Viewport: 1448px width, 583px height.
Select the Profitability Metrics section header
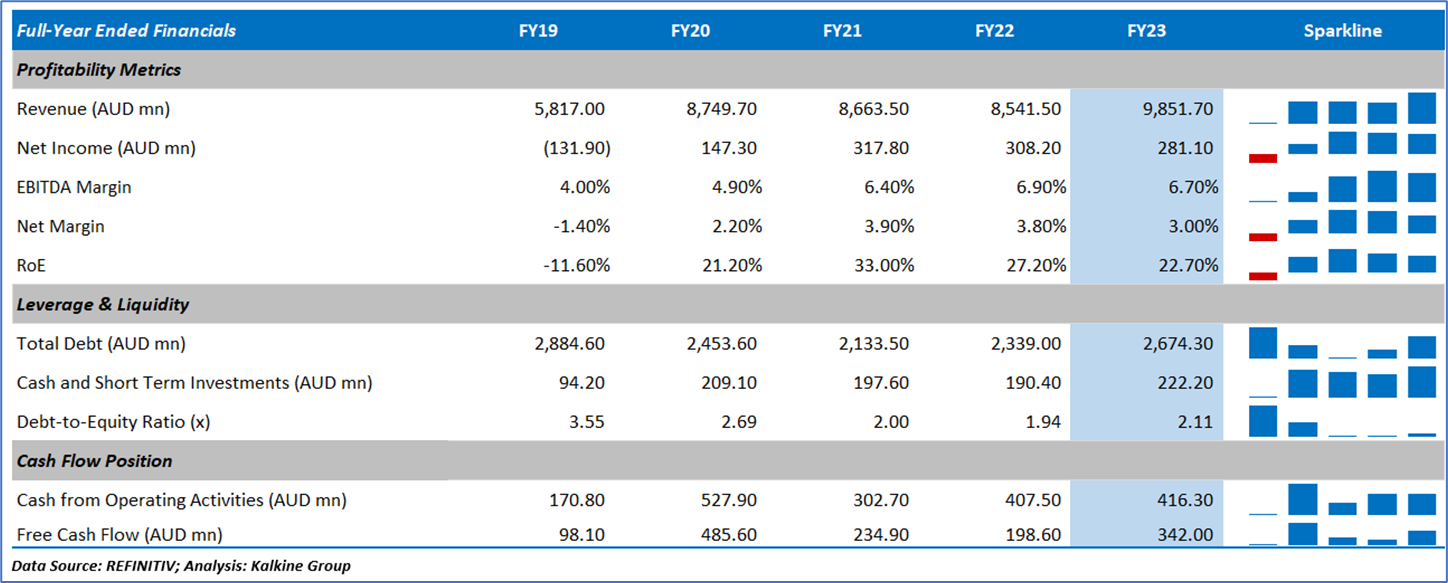(x=99, y=70)
